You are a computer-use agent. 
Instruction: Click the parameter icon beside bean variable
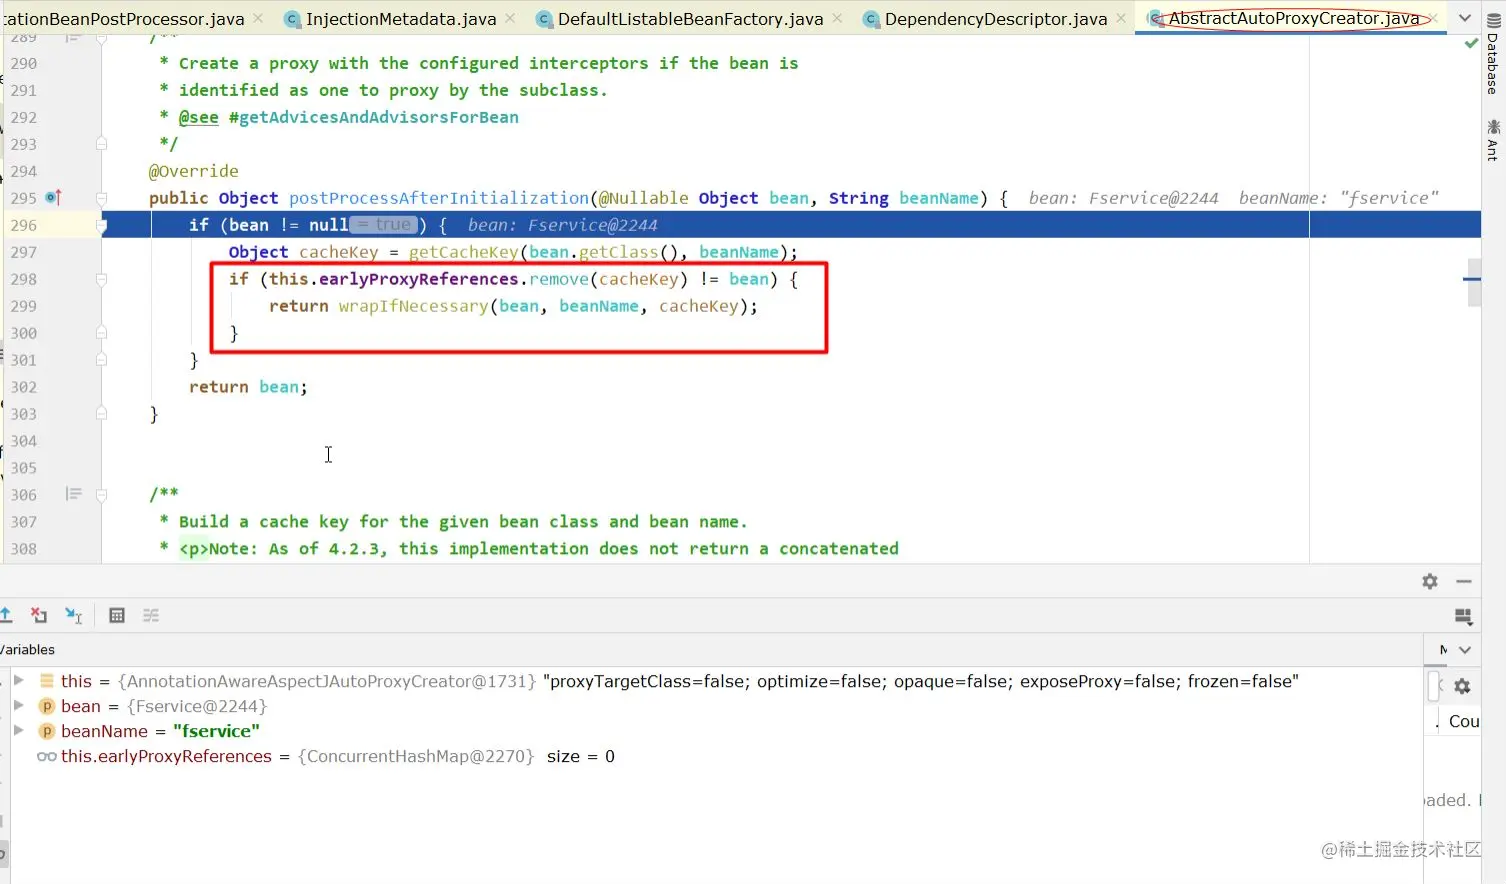point(46,706)
